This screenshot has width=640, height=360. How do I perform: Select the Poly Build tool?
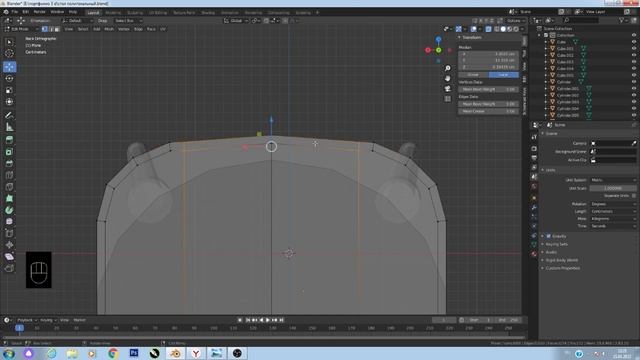tap(9, 198)
